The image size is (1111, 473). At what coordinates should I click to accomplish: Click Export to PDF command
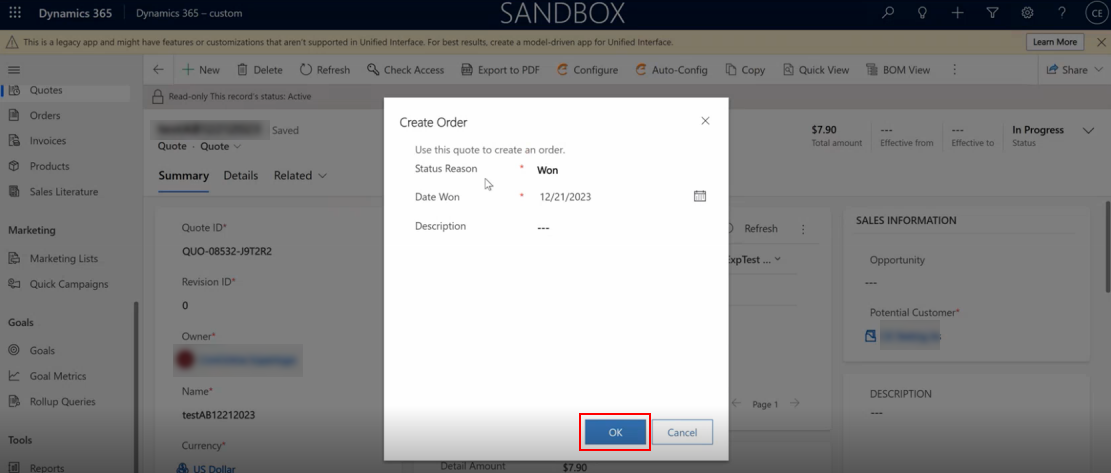click(x=500, y=70)
